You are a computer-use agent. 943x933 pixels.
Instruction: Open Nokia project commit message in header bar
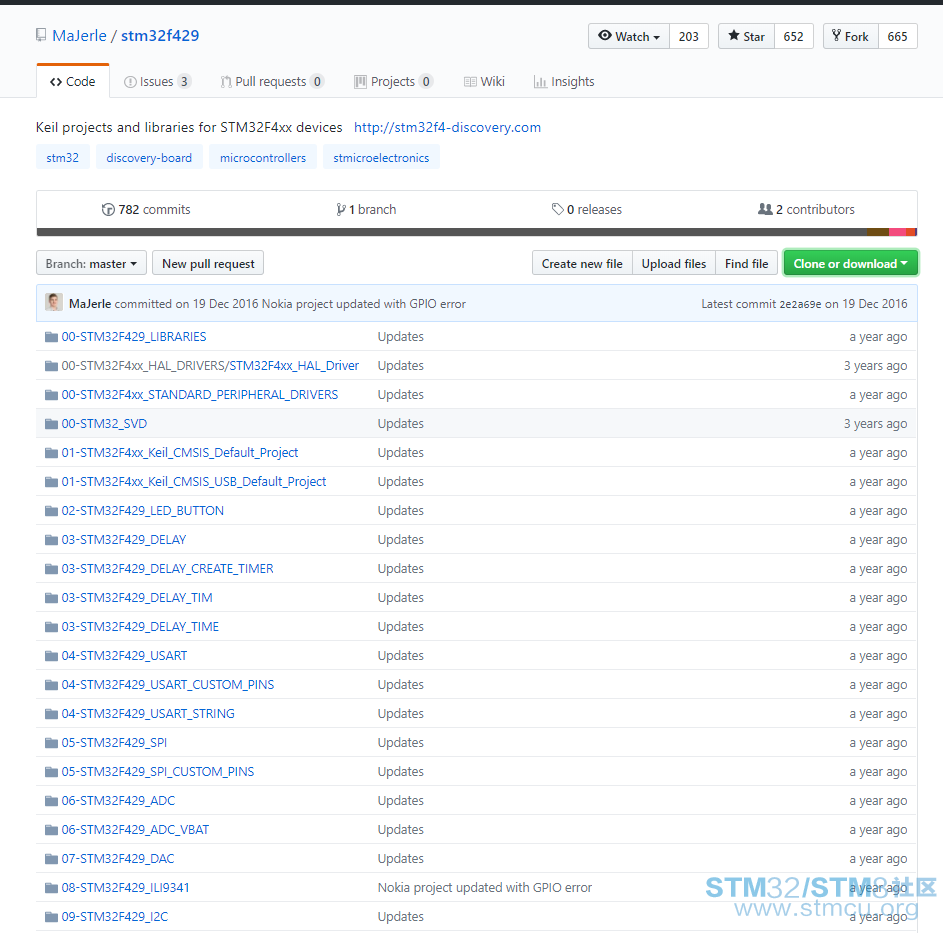coord(364,304)
